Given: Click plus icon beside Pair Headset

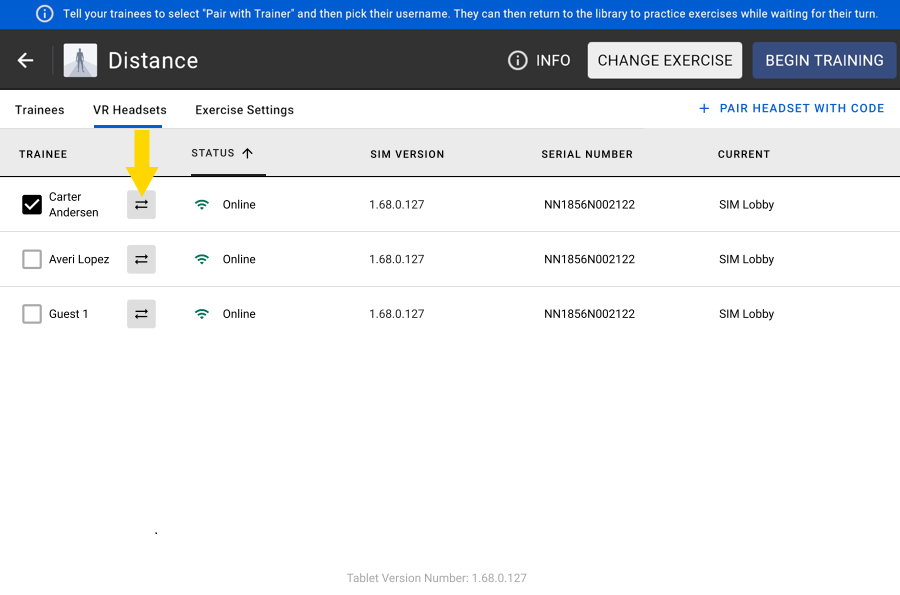Looking at the screenshot, I should tap(704, 109).
